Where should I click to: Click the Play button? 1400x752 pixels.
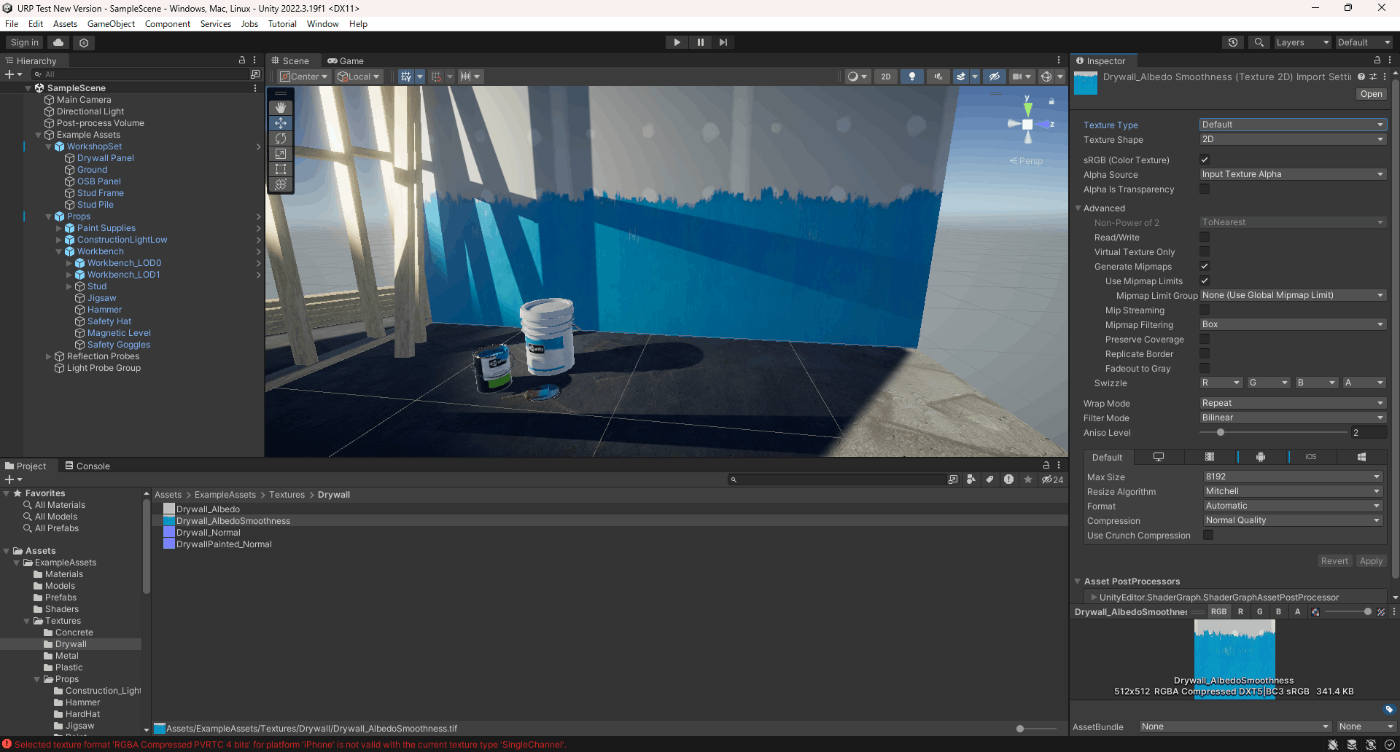(x=677, y=42)
